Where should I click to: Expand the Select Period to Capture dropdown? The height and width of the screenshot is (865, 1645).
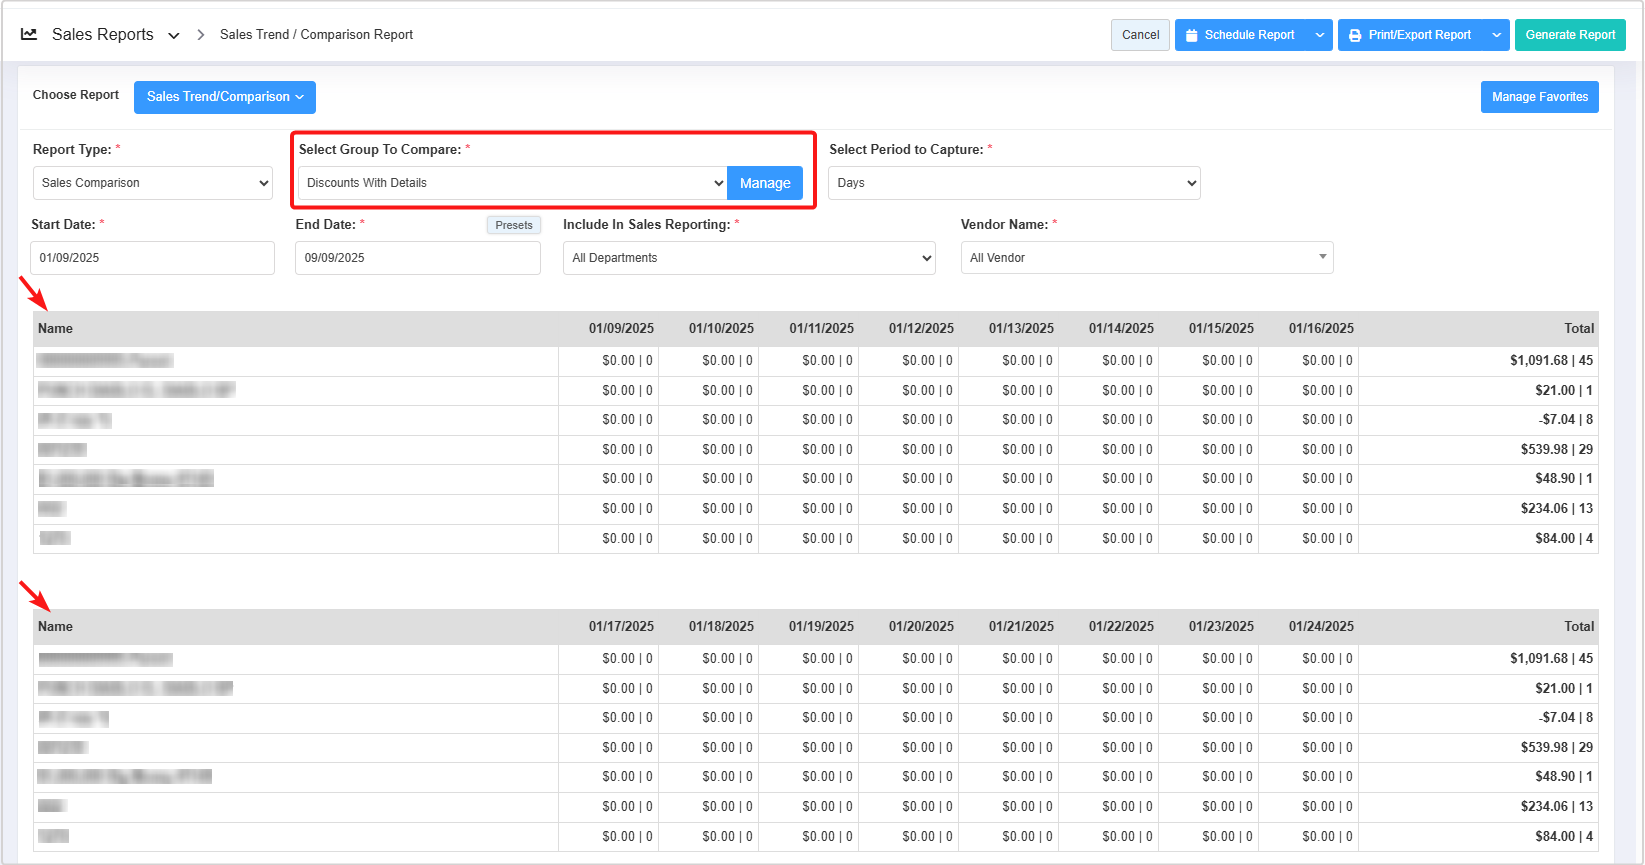point(1014,183)
